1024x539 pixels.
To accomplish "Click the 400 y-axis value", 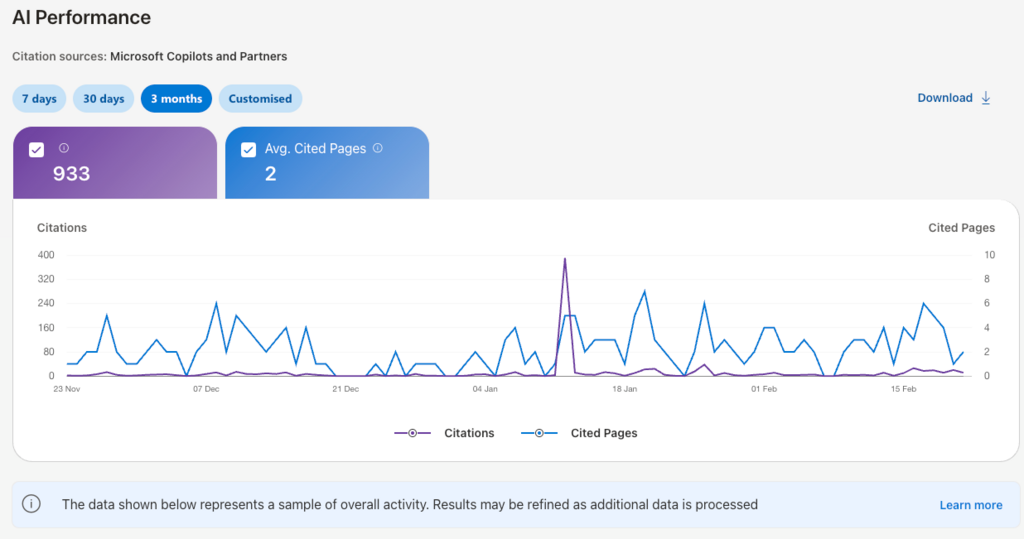I will pyautogui.click(x=46, y=255).
